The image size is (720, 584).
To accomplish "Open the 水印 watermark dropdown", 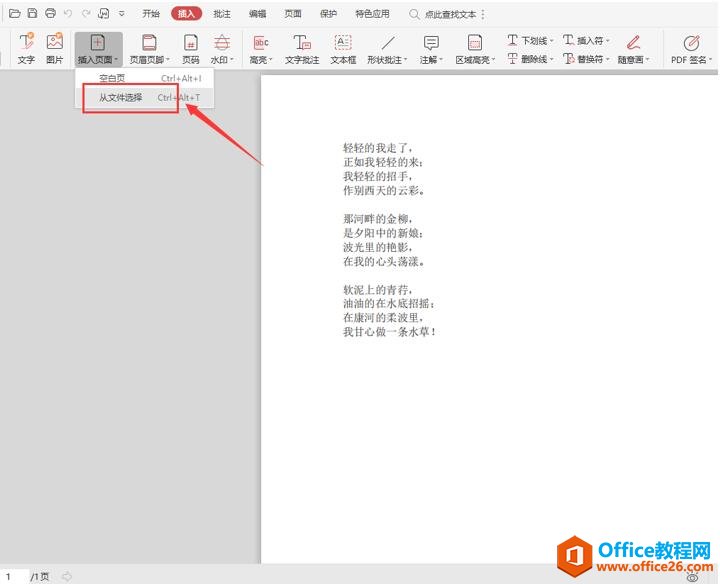I will pos(221,60).
